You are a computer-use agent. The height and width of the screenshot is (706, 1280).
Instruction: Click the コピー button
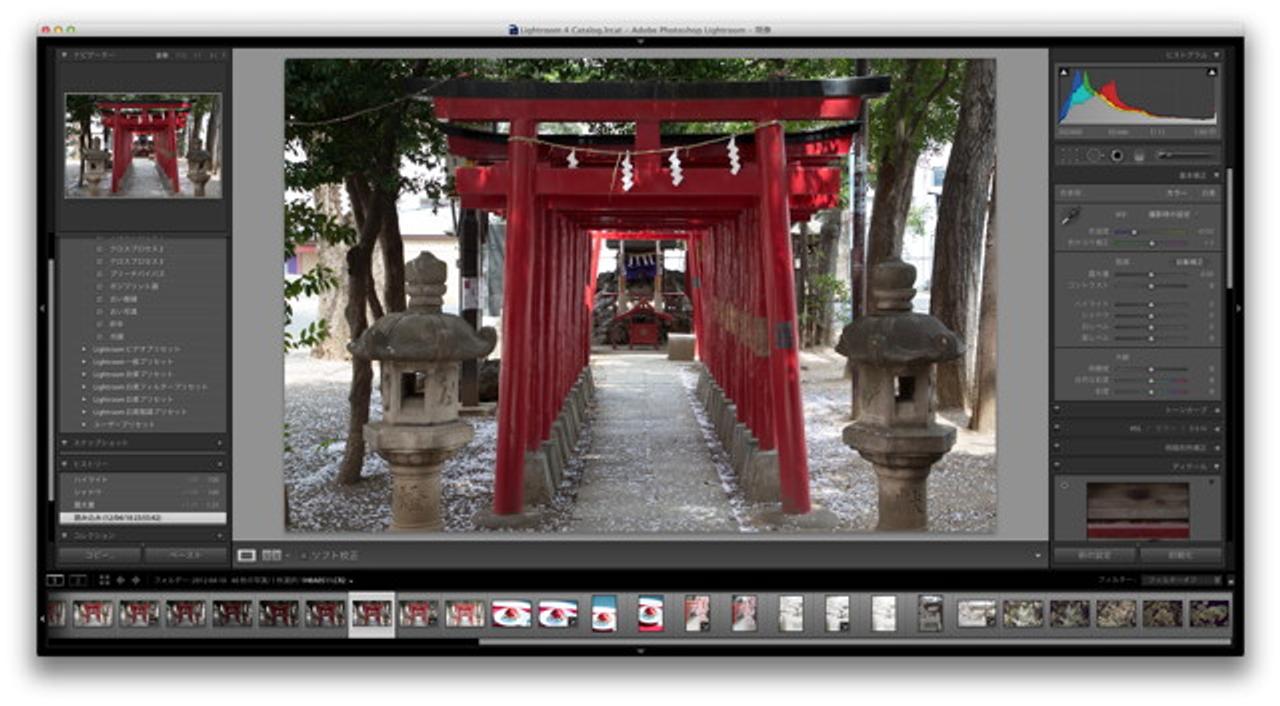point(98,556)
